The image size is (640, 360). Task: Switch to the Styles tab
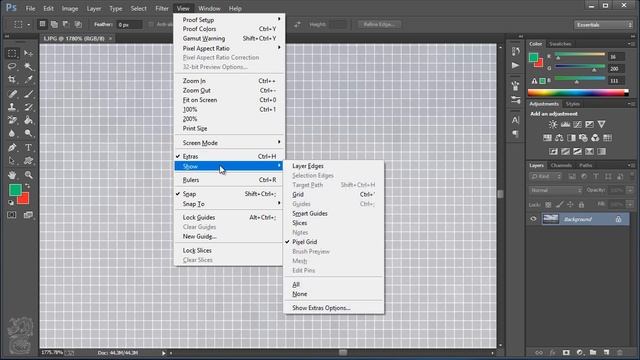(573, 104)
